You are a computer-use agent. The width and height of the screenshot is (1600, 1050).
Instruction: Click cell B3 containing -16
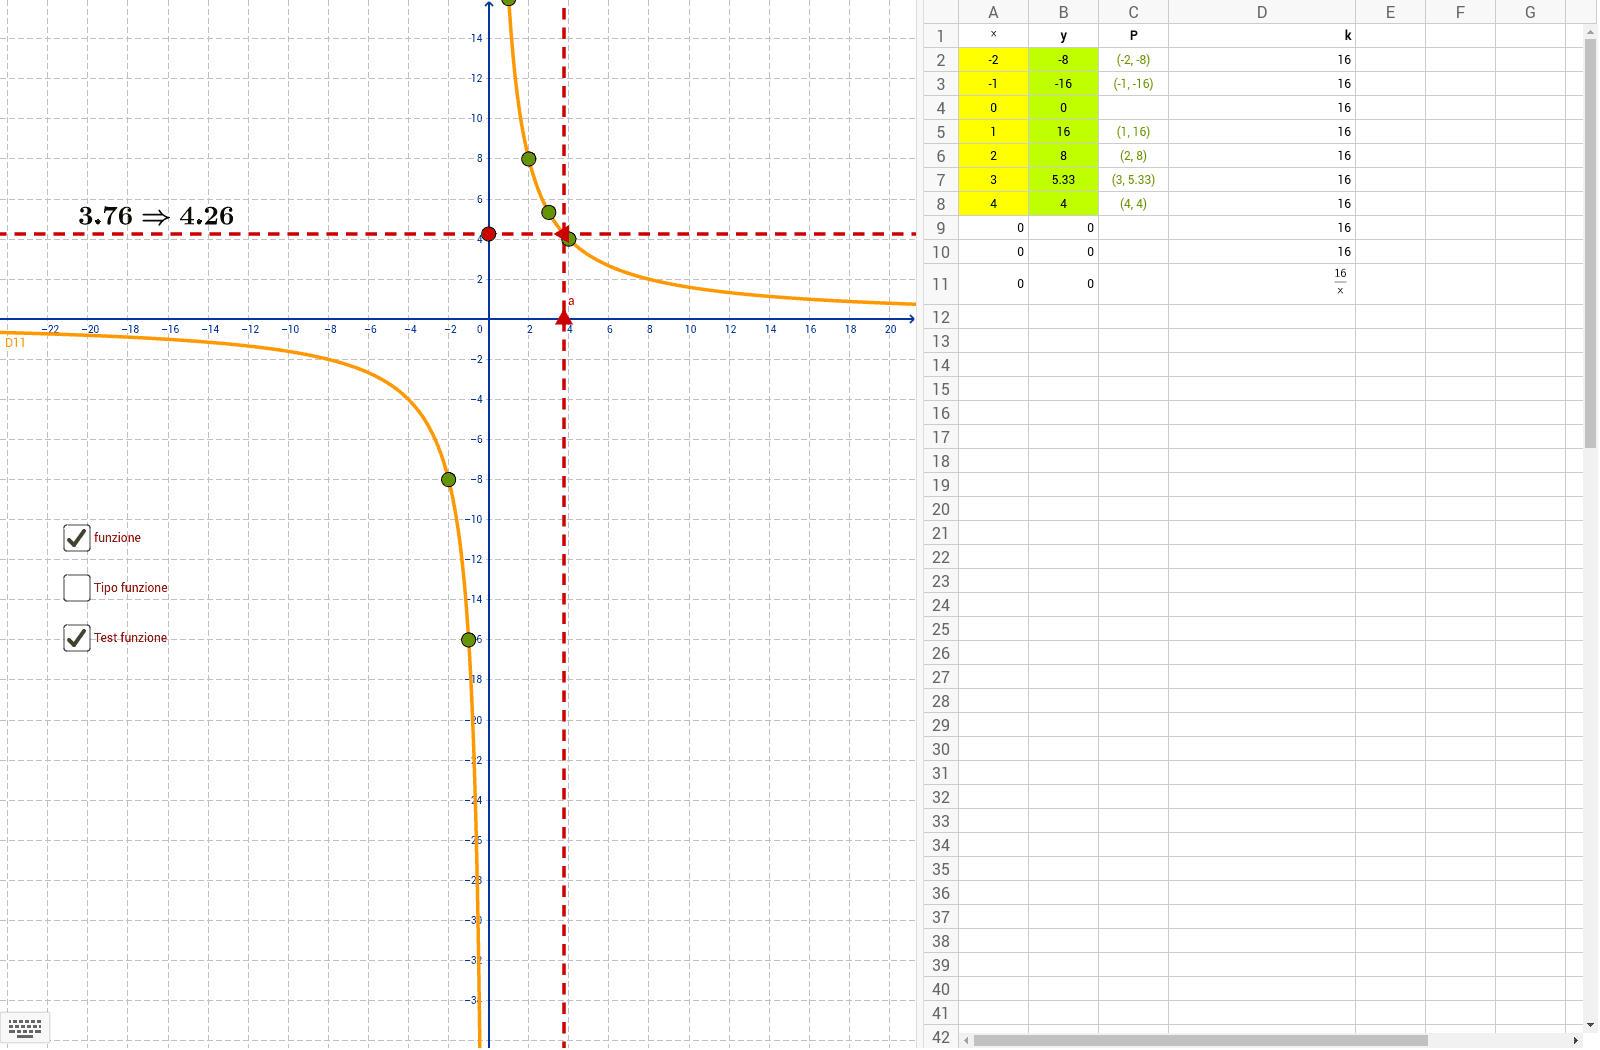(x=1063, y=84)
